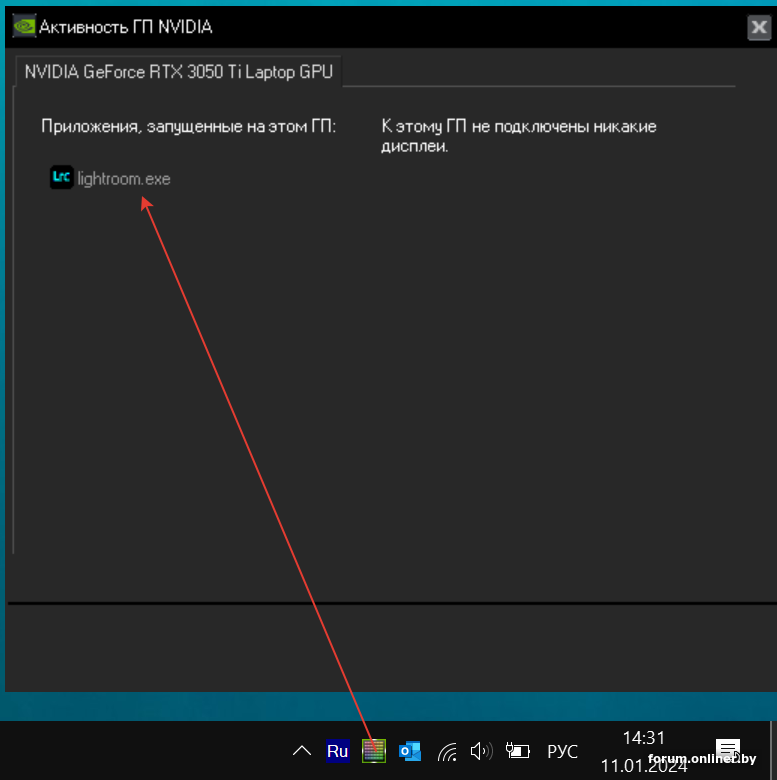Click the 'Приложения, запущенные на этом ГП:' label
The image size is (777, 780).
tap(189, 126)
